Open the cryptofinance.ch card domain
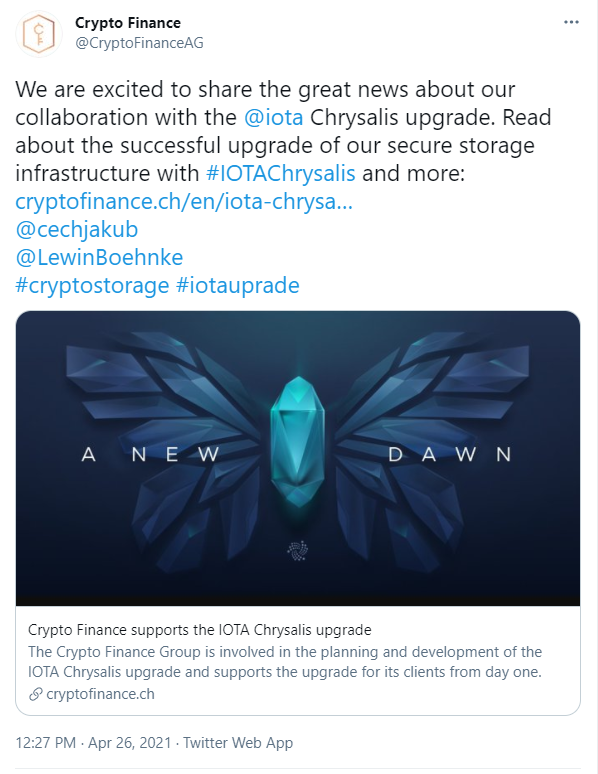Viewport: 598px width, 774px height. (100, 694)
